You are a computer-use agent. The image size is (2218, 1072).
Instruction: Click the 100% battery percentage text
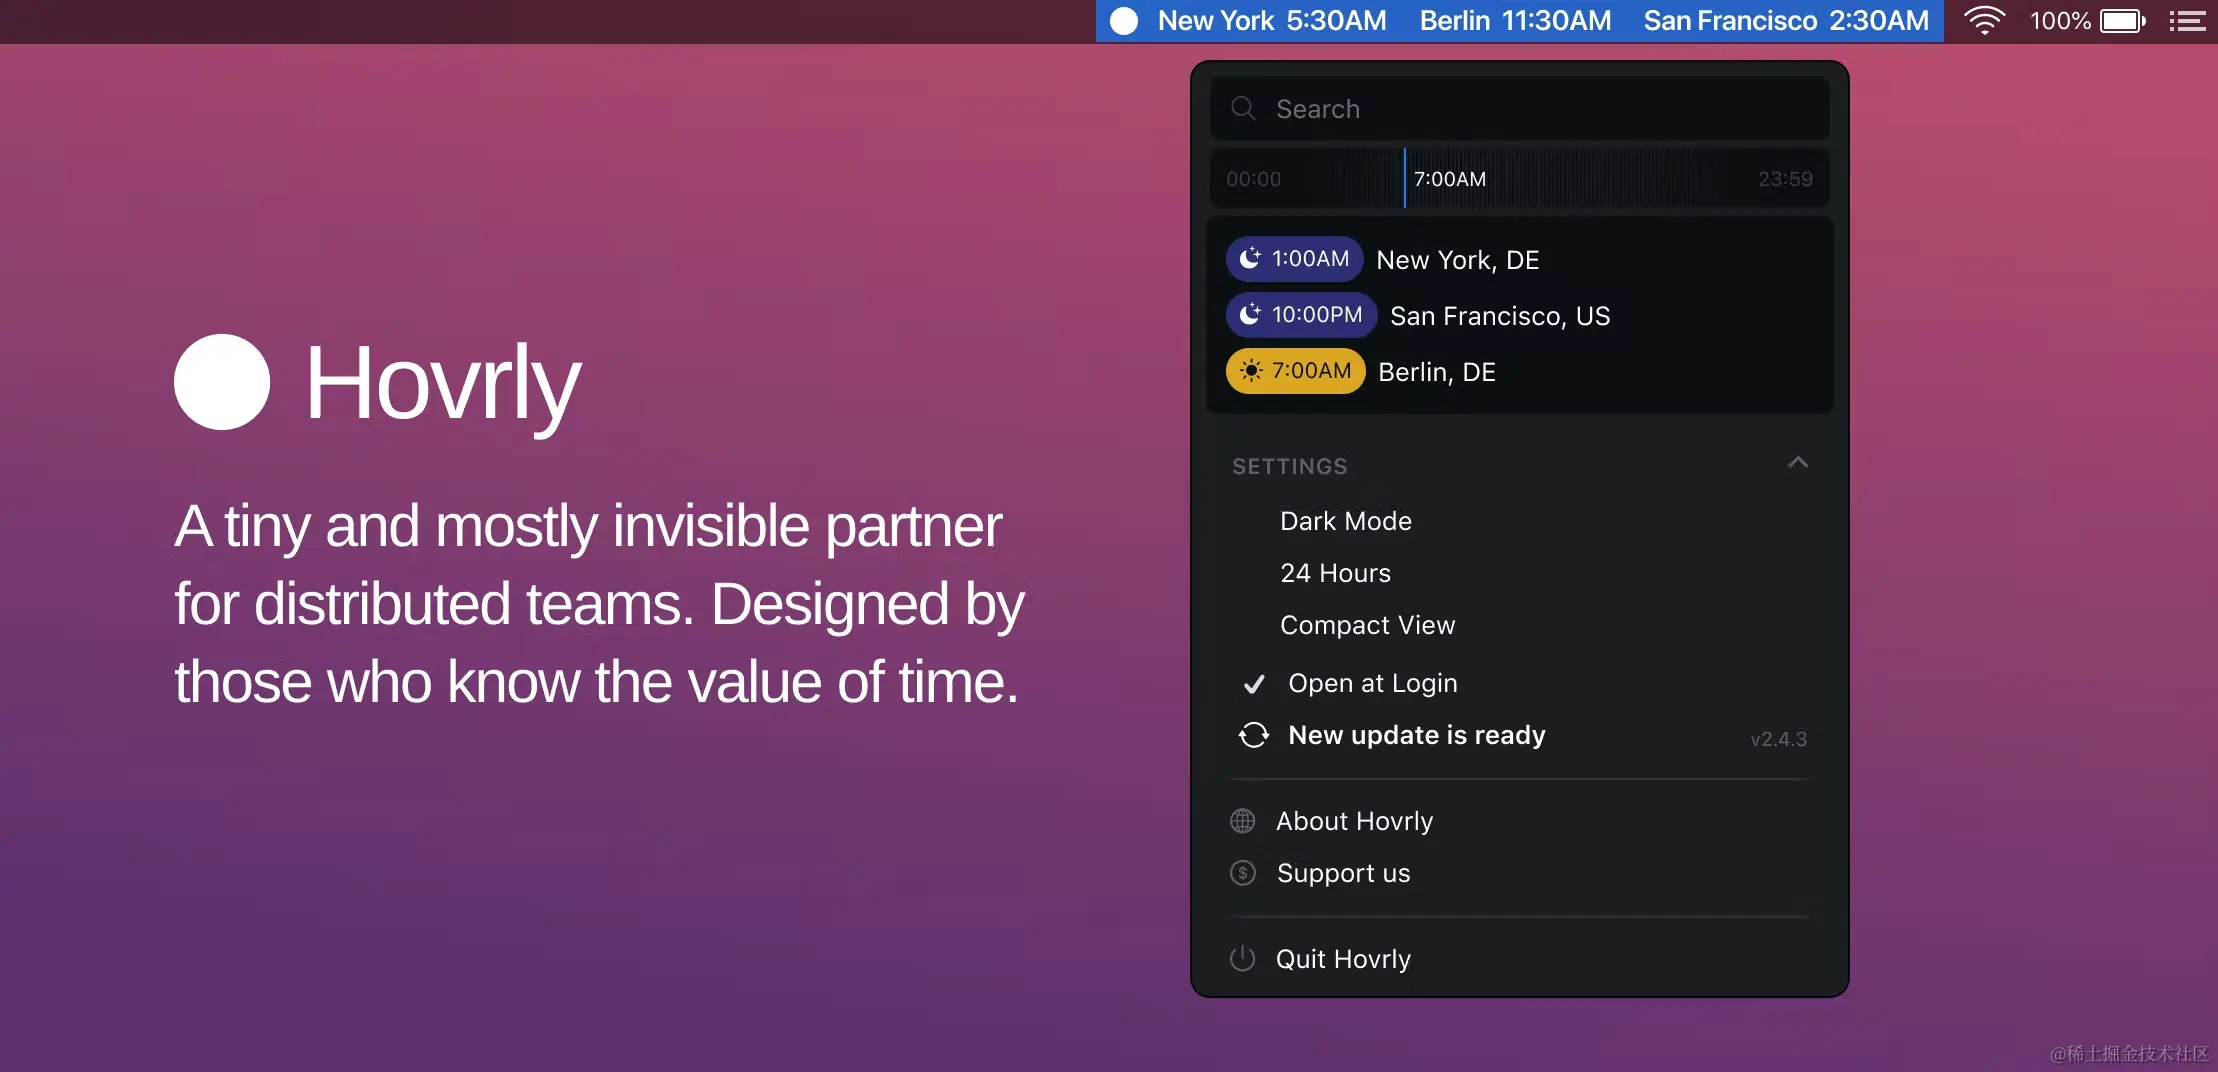point(2060,21)
